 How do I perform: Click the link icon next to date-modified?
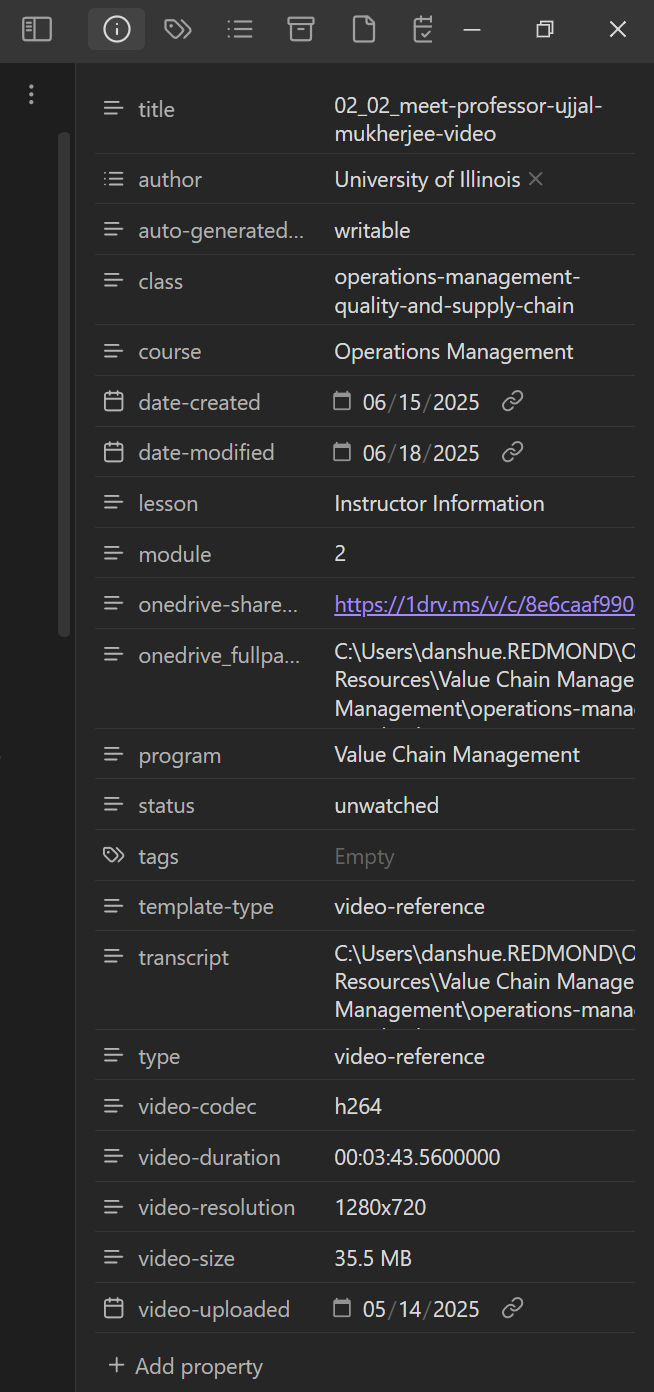pos(512,452)
